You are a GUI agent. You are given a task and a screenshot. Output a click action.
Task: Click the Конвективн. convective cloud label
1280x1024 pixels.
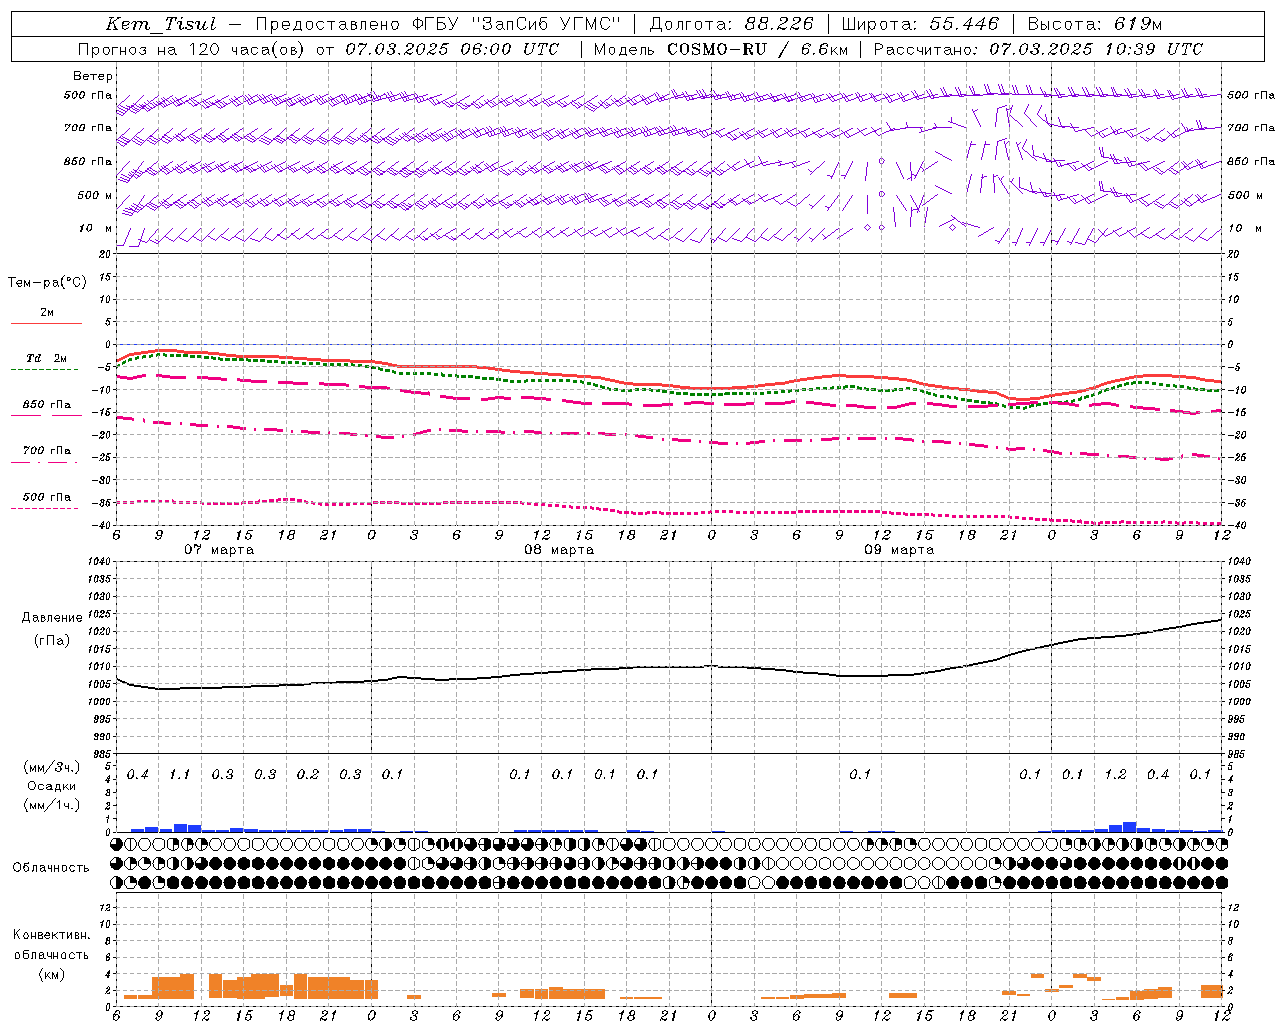[x=51, y=935]
